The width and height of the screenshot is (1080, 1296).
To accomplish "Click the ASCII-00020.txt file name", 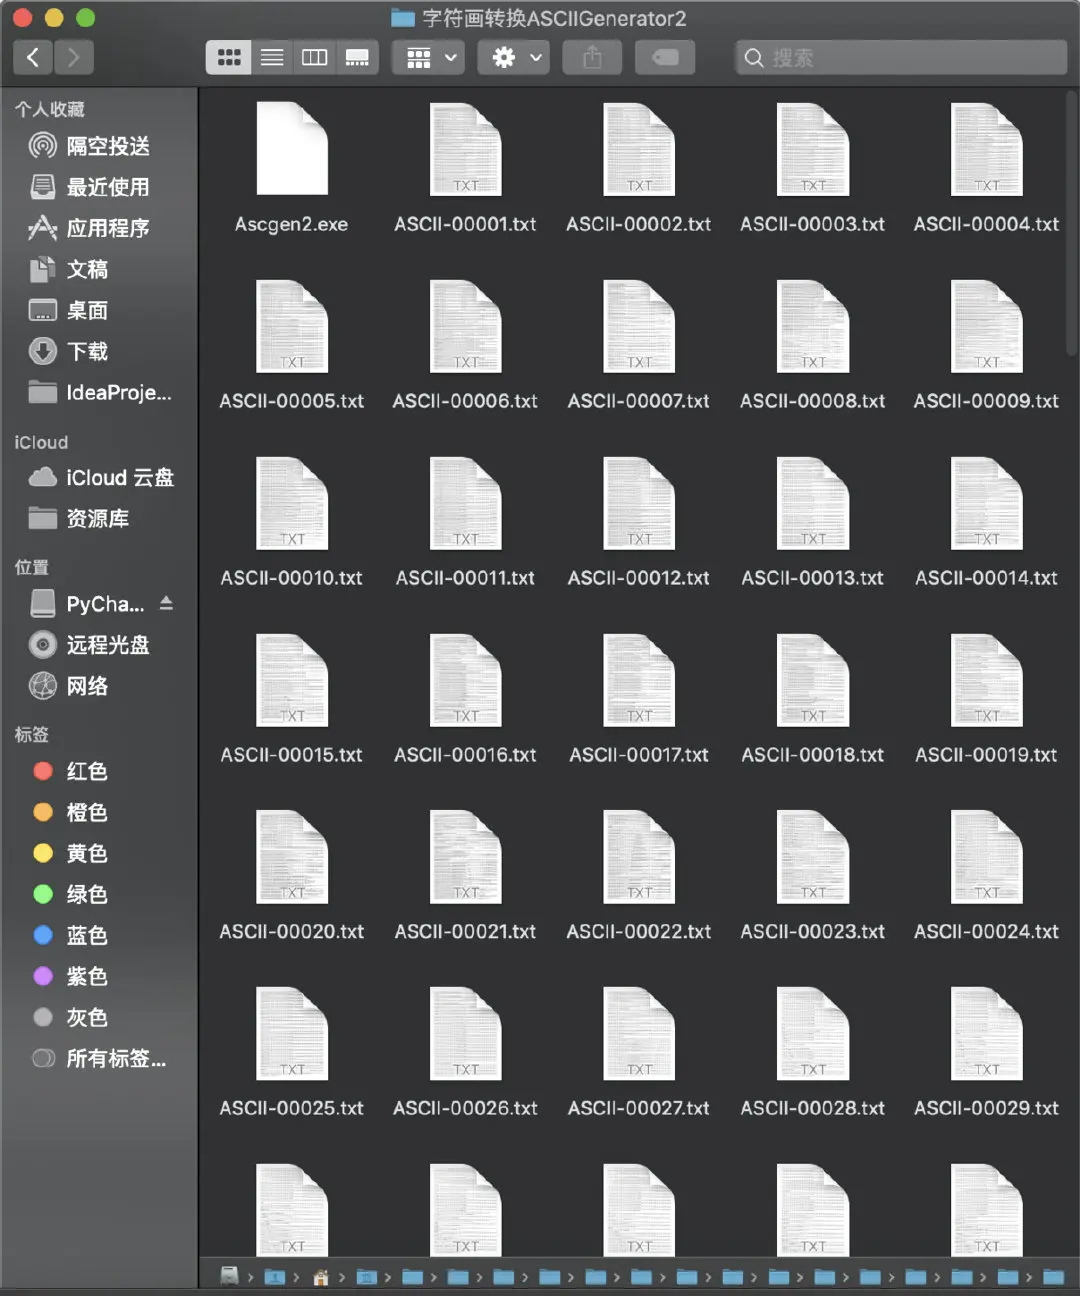I will [292, 931].
